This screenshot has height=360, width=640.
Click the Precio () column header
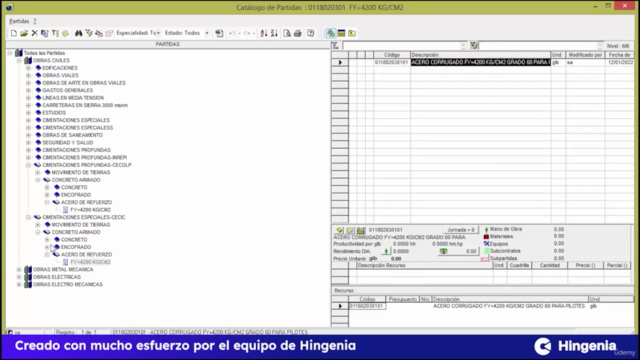(585, 265)
